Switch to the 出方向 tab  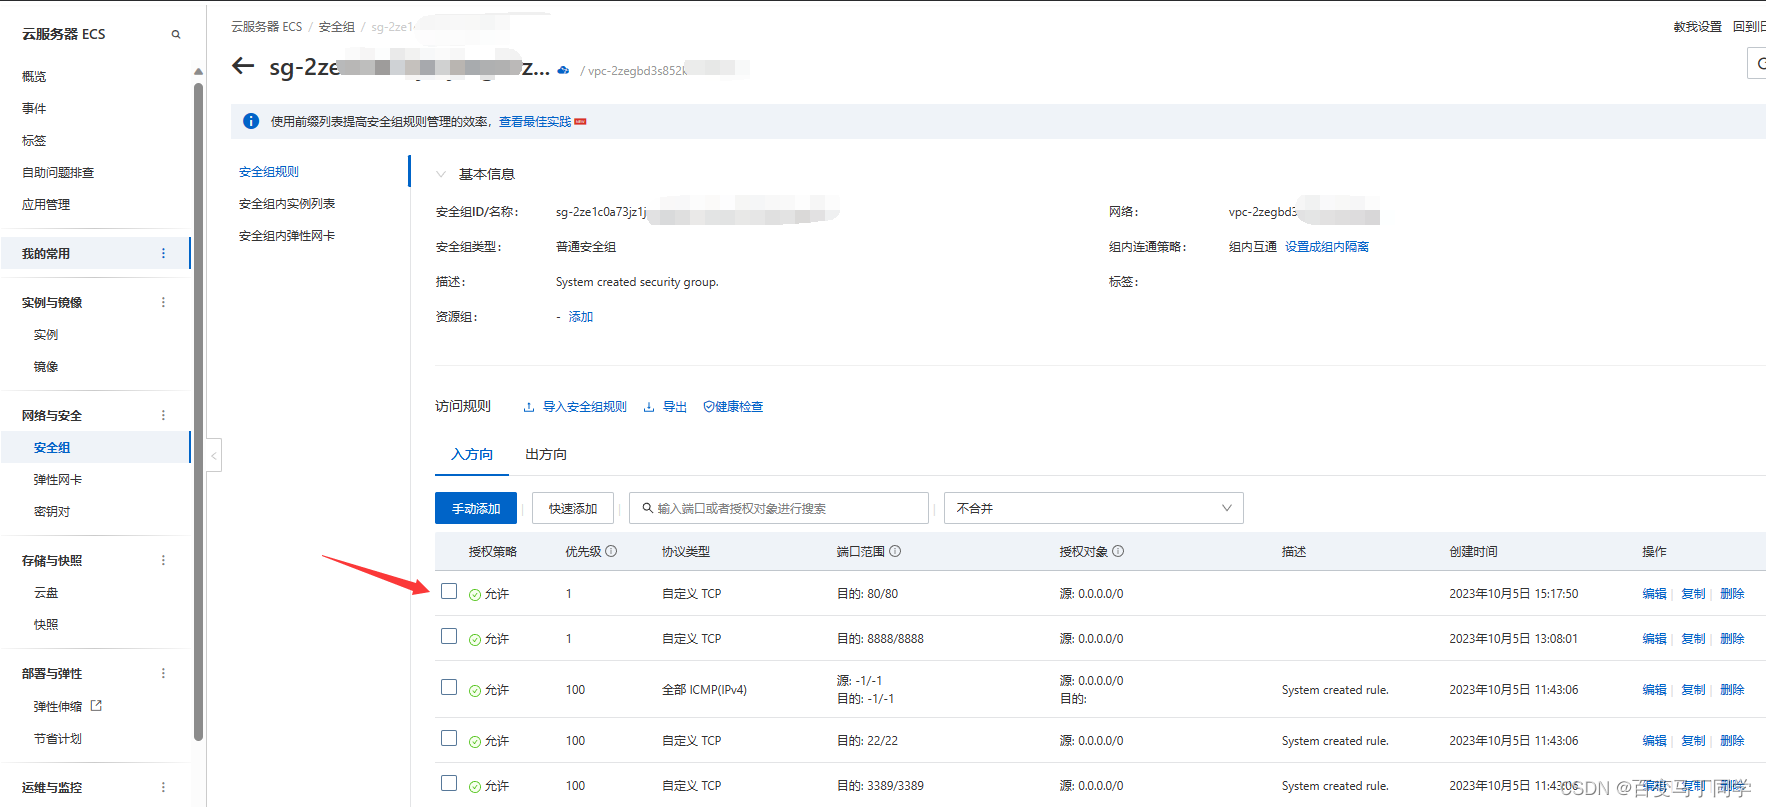(546, 454)
